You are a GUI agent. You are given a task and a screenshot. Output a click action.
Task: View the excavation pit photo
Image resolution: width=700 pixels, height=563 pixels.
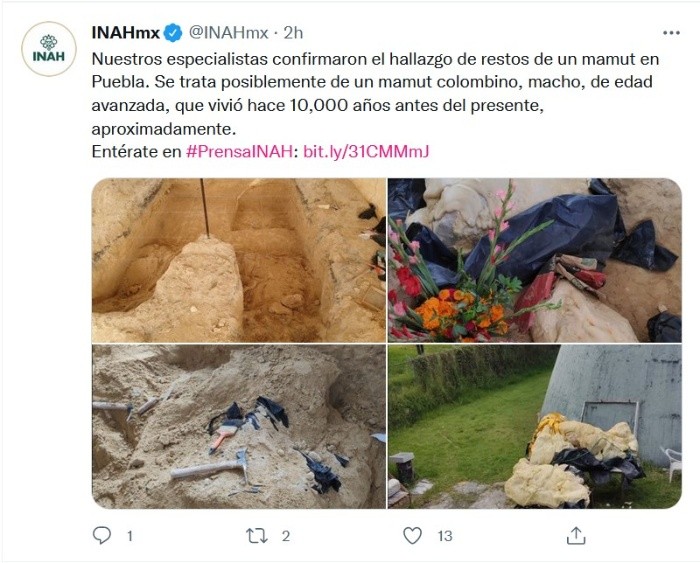click(239, 260)
